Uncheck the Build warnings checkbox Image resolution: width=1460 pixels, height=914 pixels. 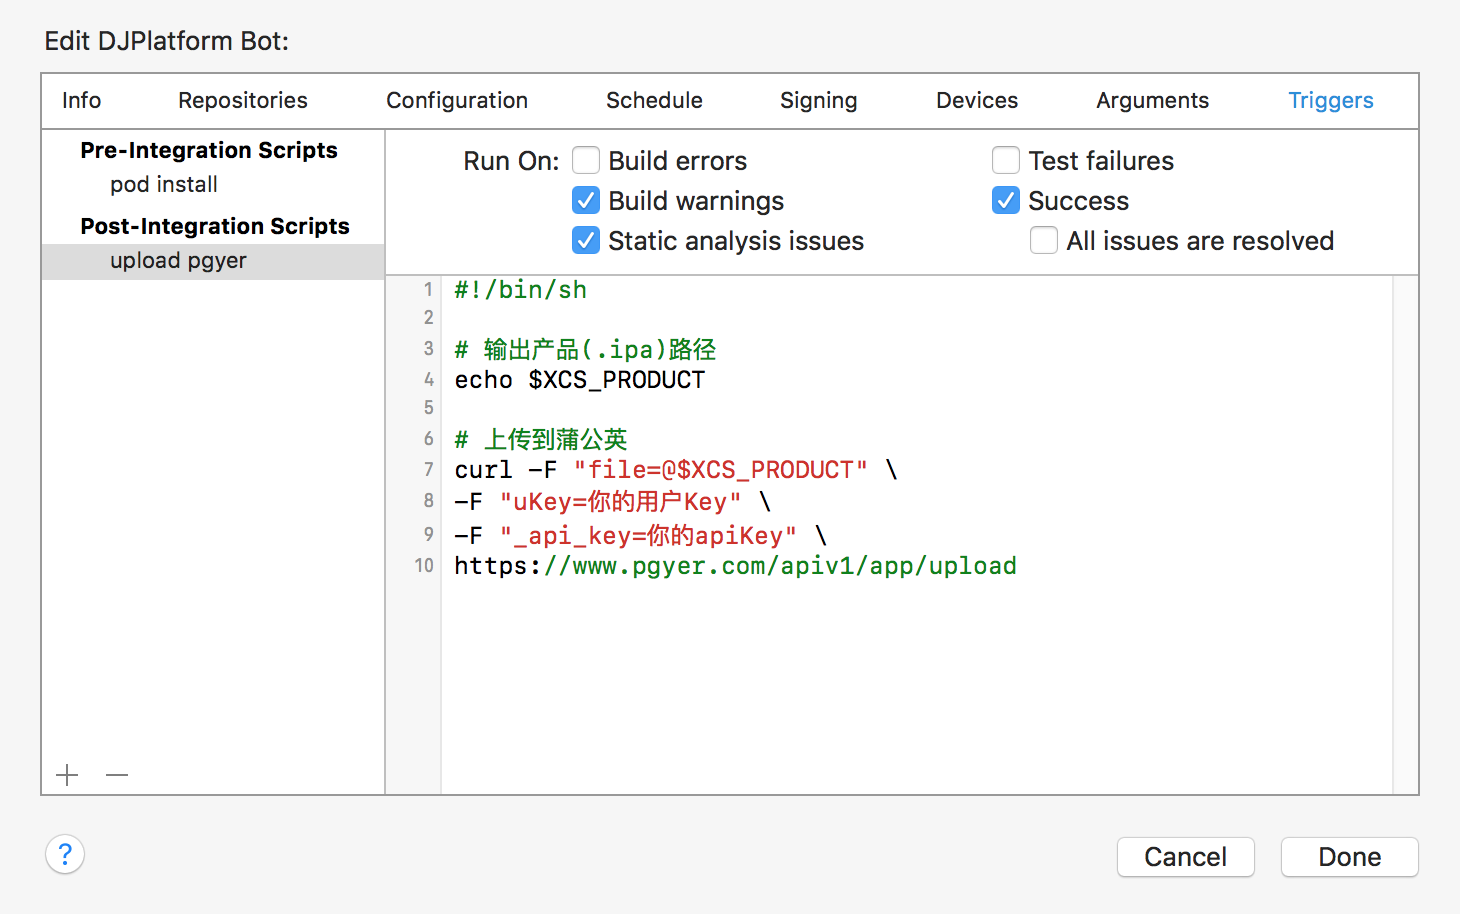pos(586,201)
